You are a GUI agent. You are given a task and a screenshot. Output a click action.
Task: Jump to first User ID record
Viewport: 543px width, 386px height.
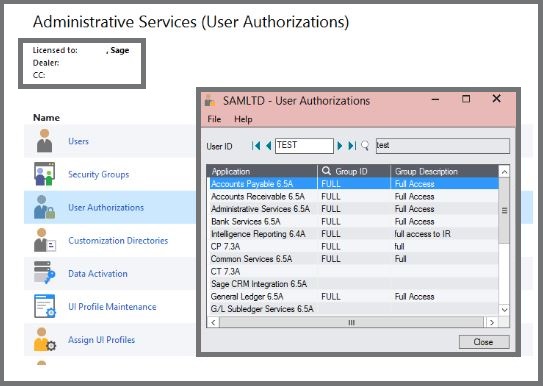[256, 146]
